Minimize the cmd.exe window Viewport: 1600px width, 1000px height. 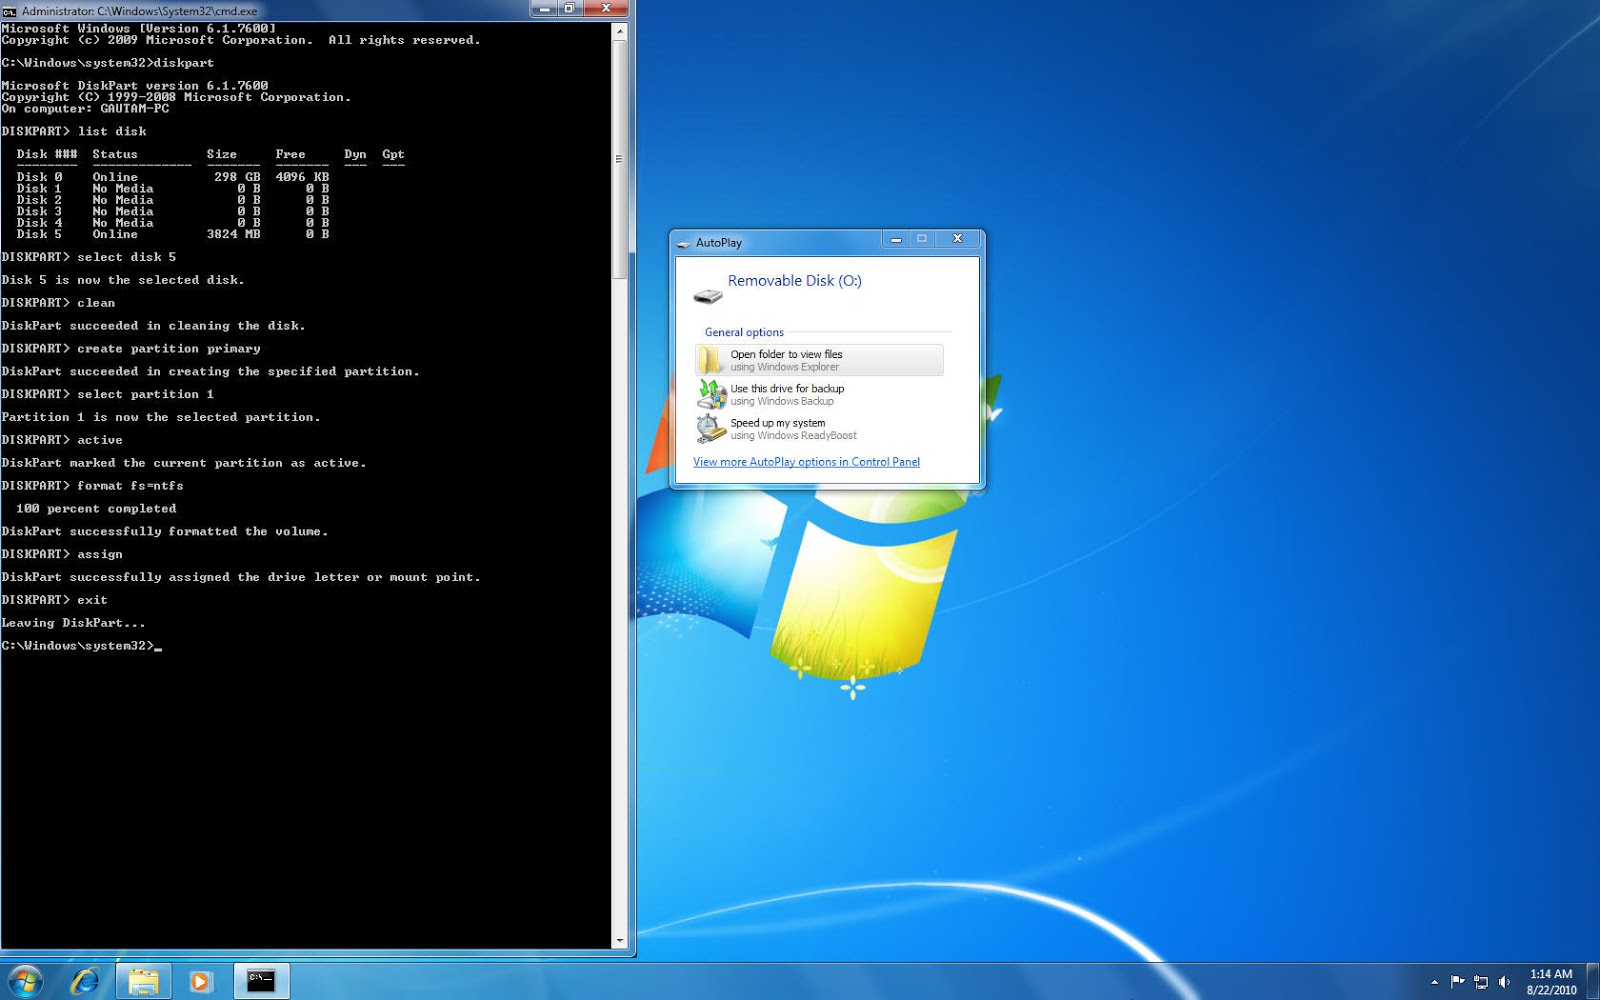545,9
